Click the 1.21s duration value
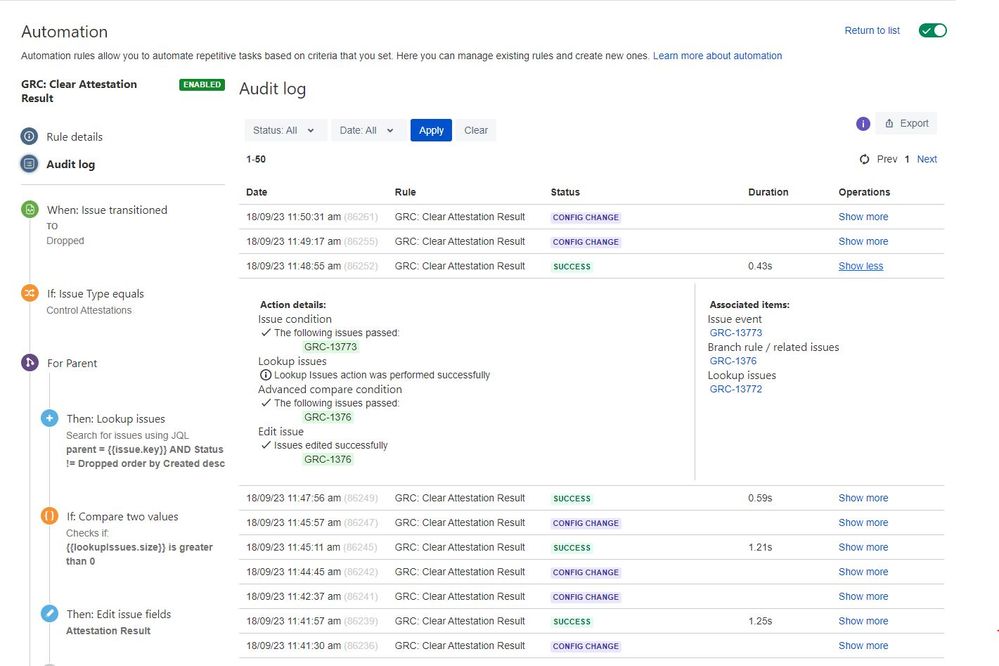Viewport: 999px width, 666px height. [760, 547]
